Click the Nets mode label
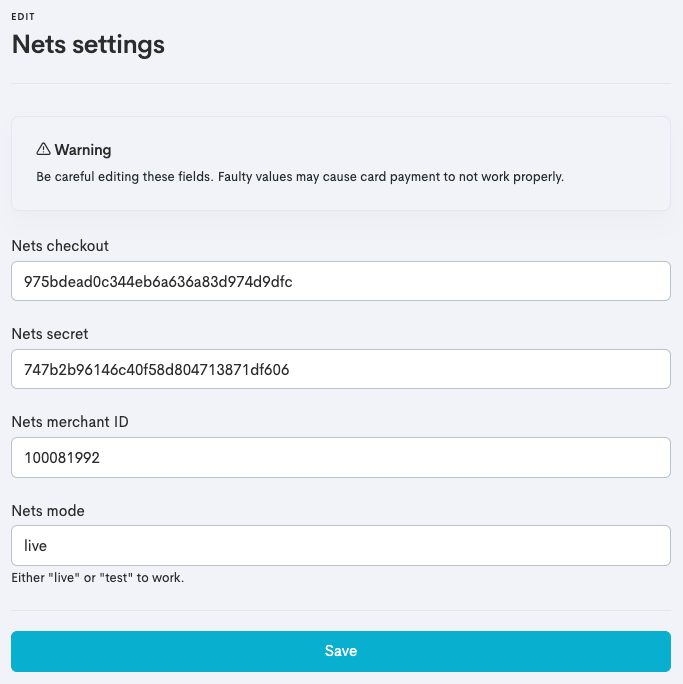683x684 pixels. point(48,510)
